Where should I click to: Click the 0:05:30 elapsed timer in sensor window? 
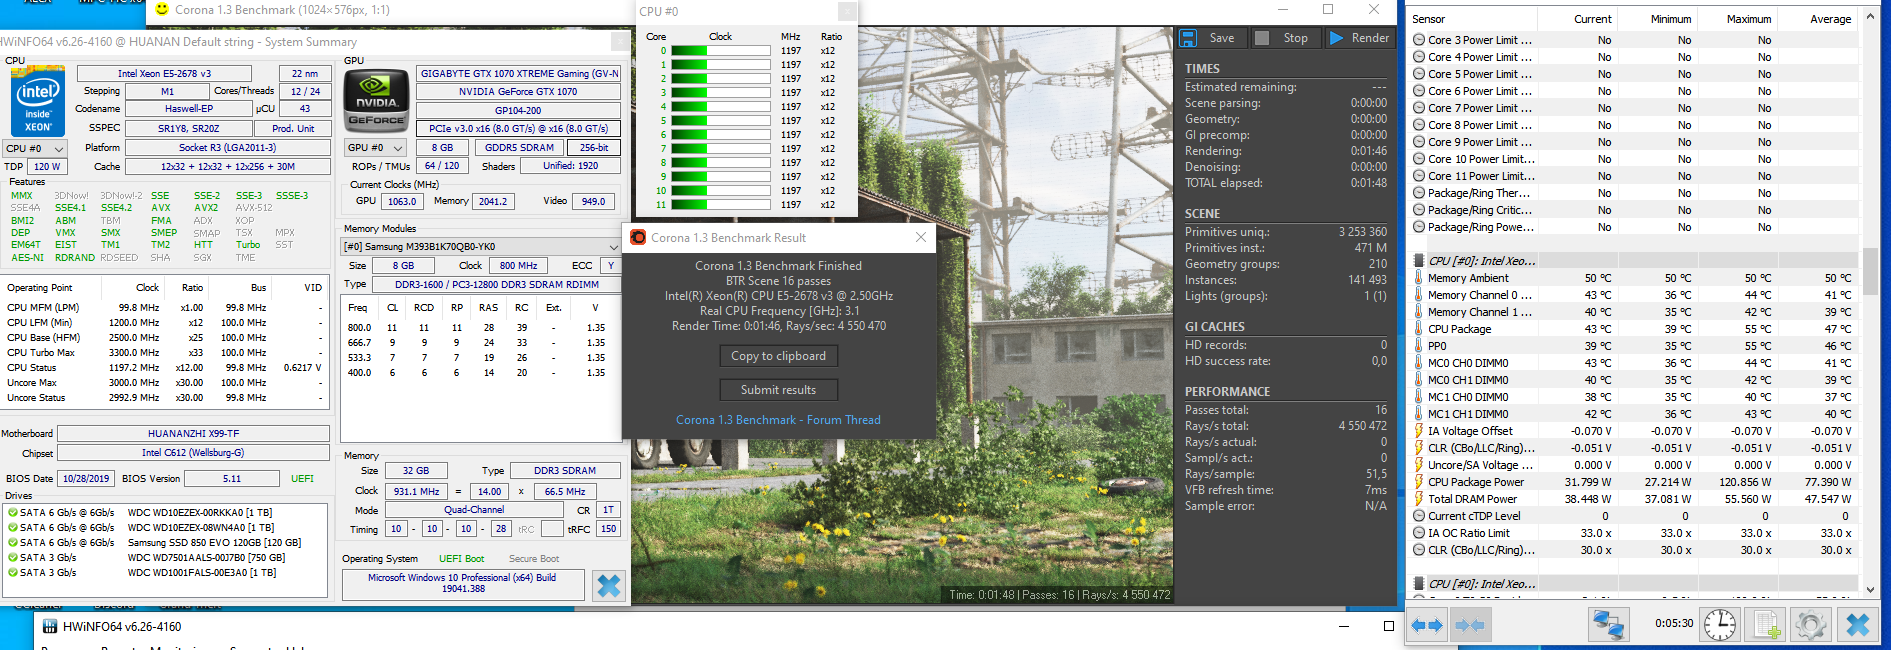(1674, 623)
